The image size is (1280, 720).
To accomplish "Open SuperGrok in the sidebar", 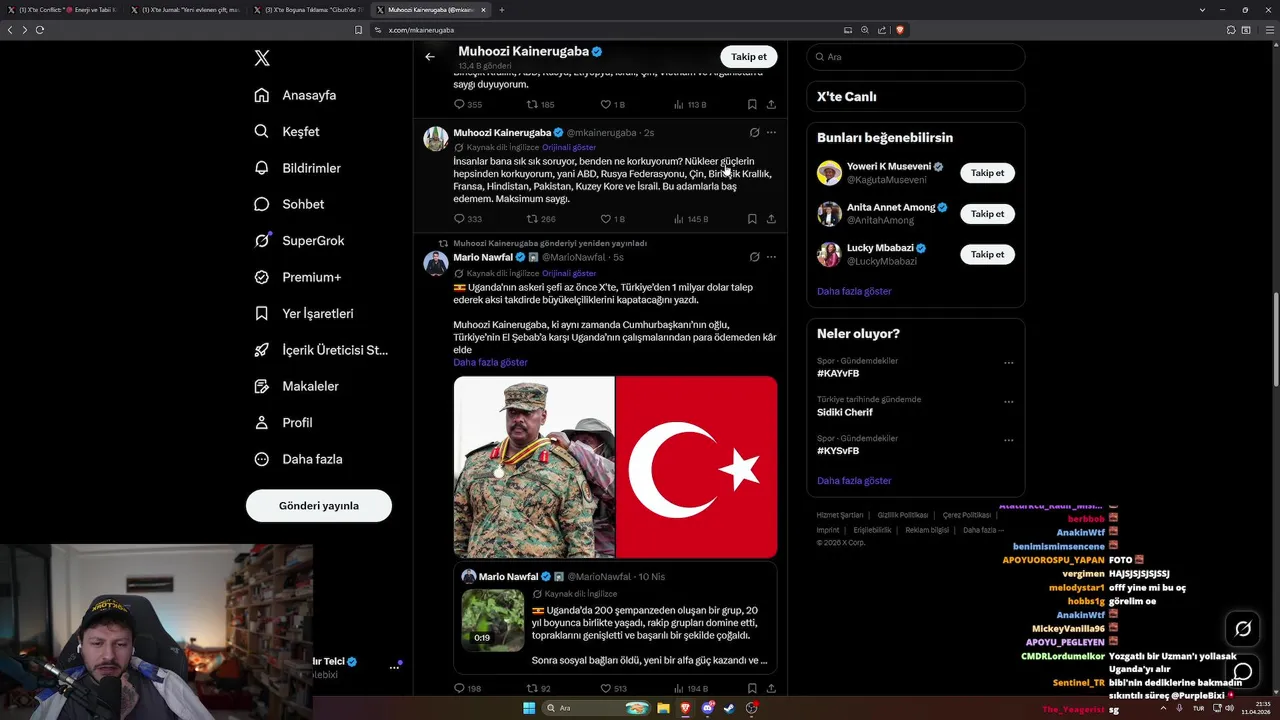I will tap(299, 241).
